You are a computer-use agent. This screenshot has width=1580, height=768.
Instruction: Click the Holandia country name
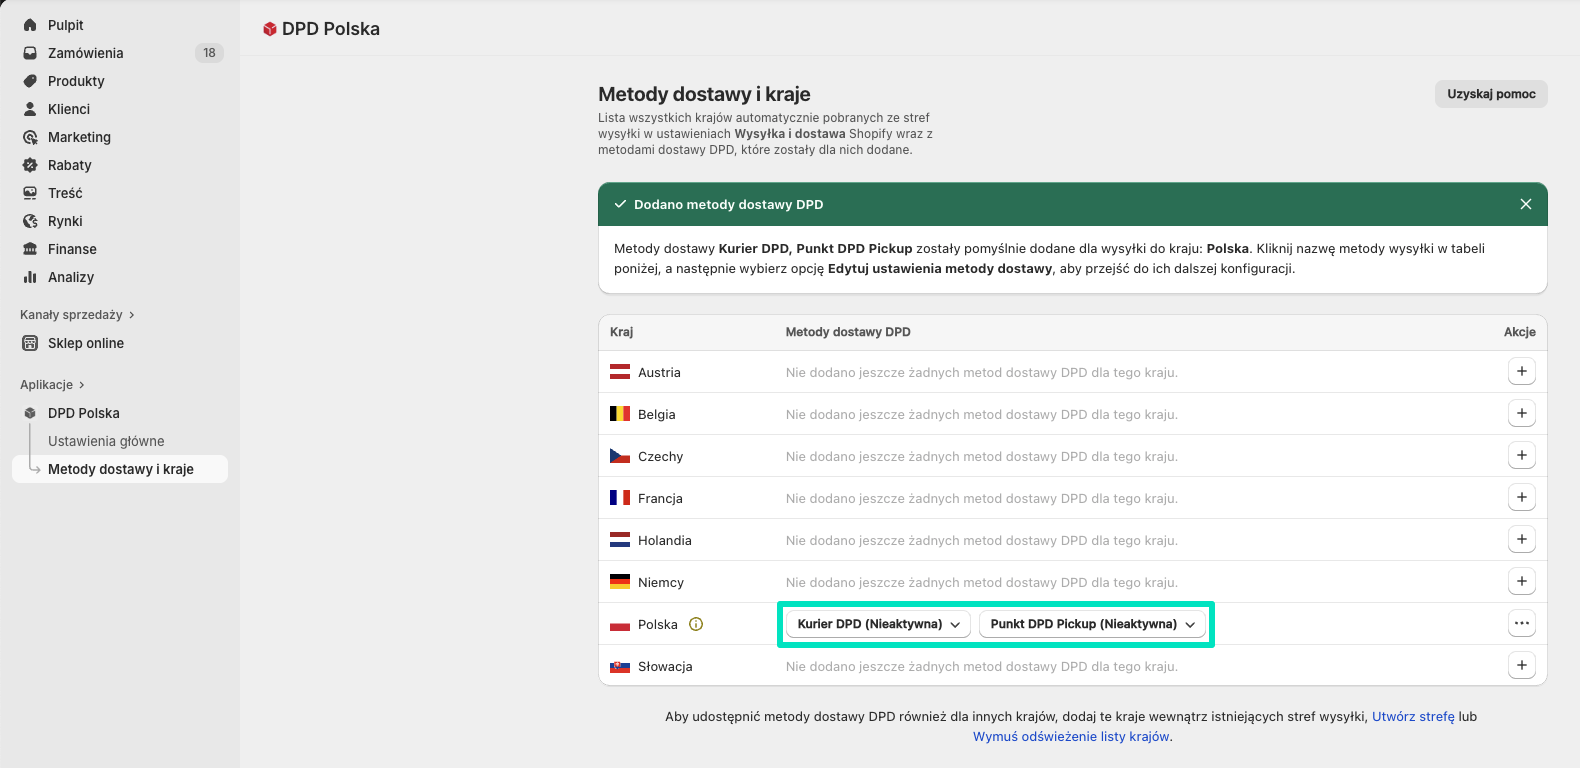click(665, 540)
